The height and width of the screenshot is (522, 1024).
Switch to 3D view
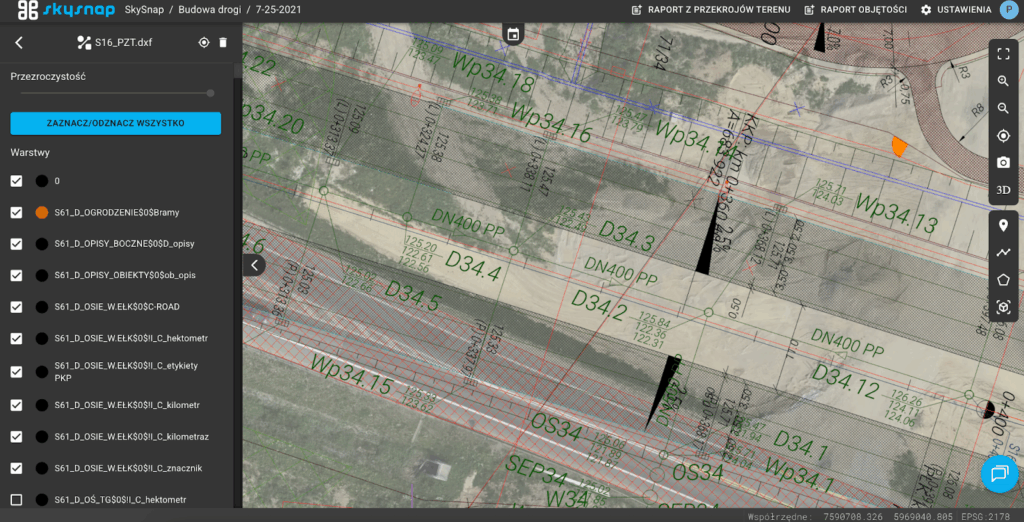point(1003,189)
